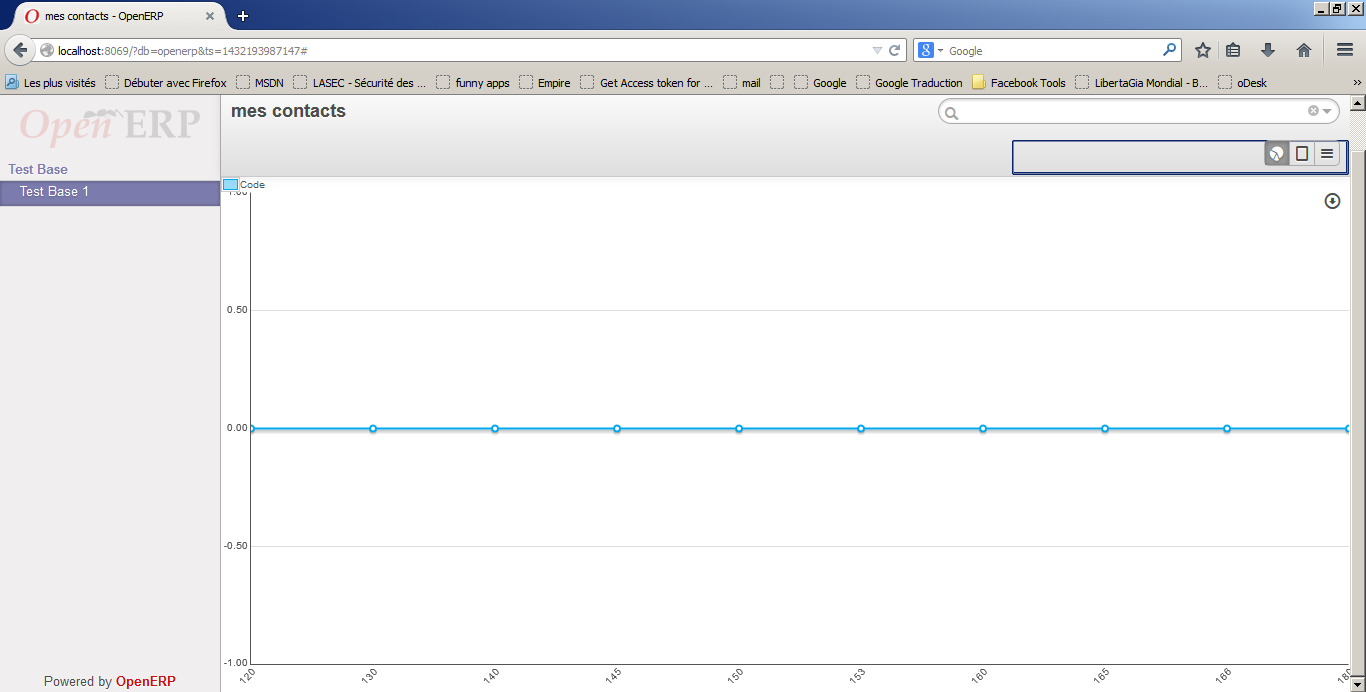1366x692 pixels.
Task: Open Débuter avec Firefox bookmark
Action: [166, 83]
